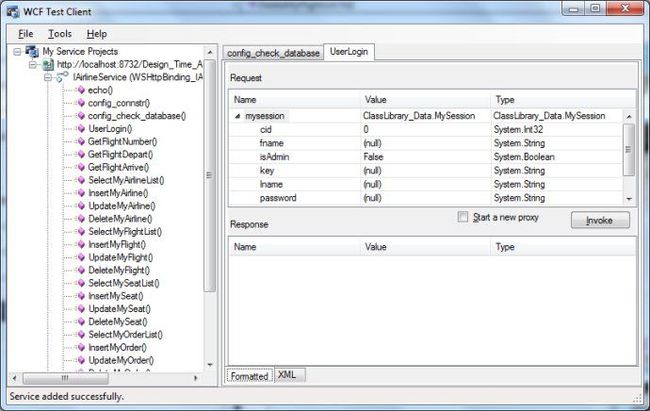Click the tree vertical scrollbar thumb

coord(210,175)
